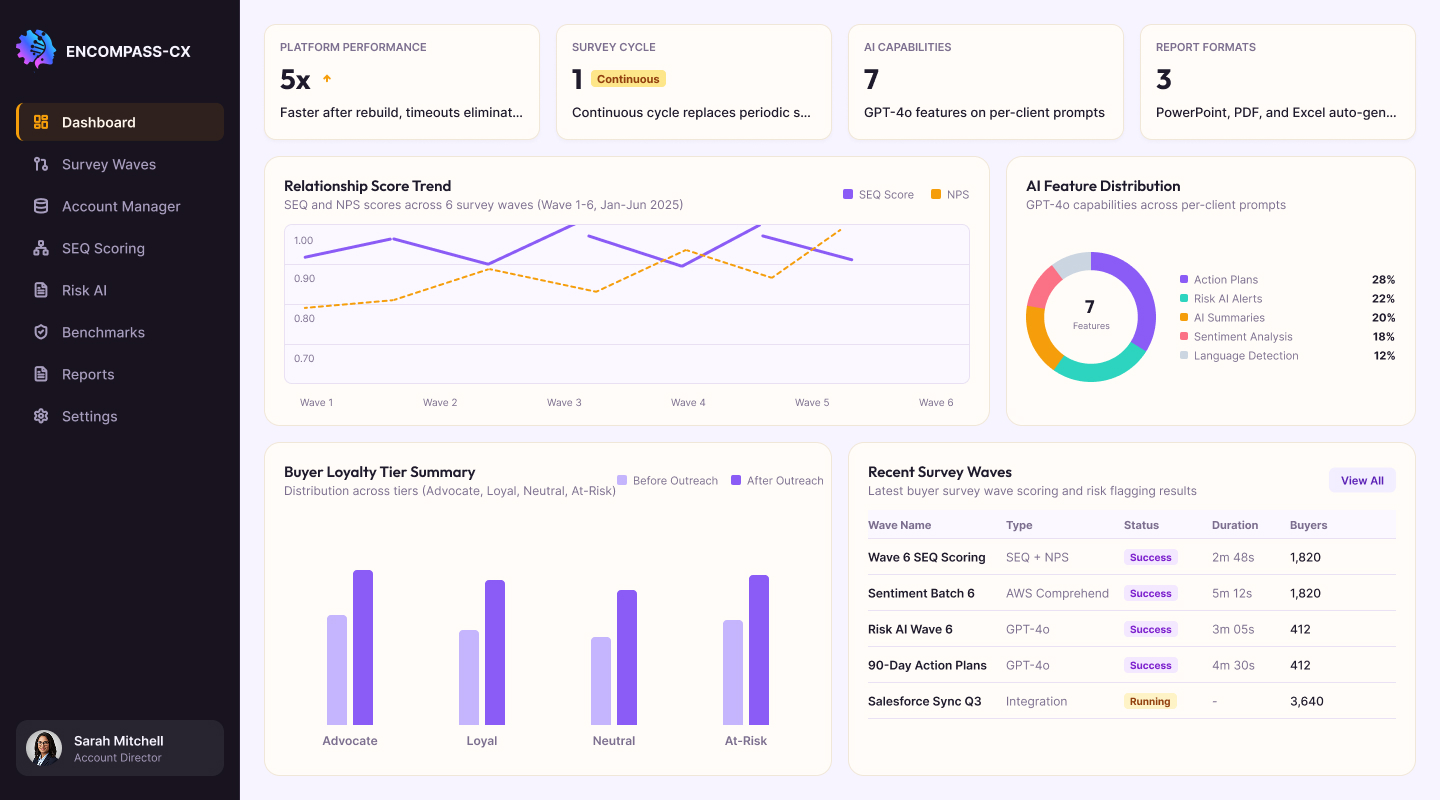Go to the Account Manager page
This screenshot has height=800, width=1440.
pos(120,206)
